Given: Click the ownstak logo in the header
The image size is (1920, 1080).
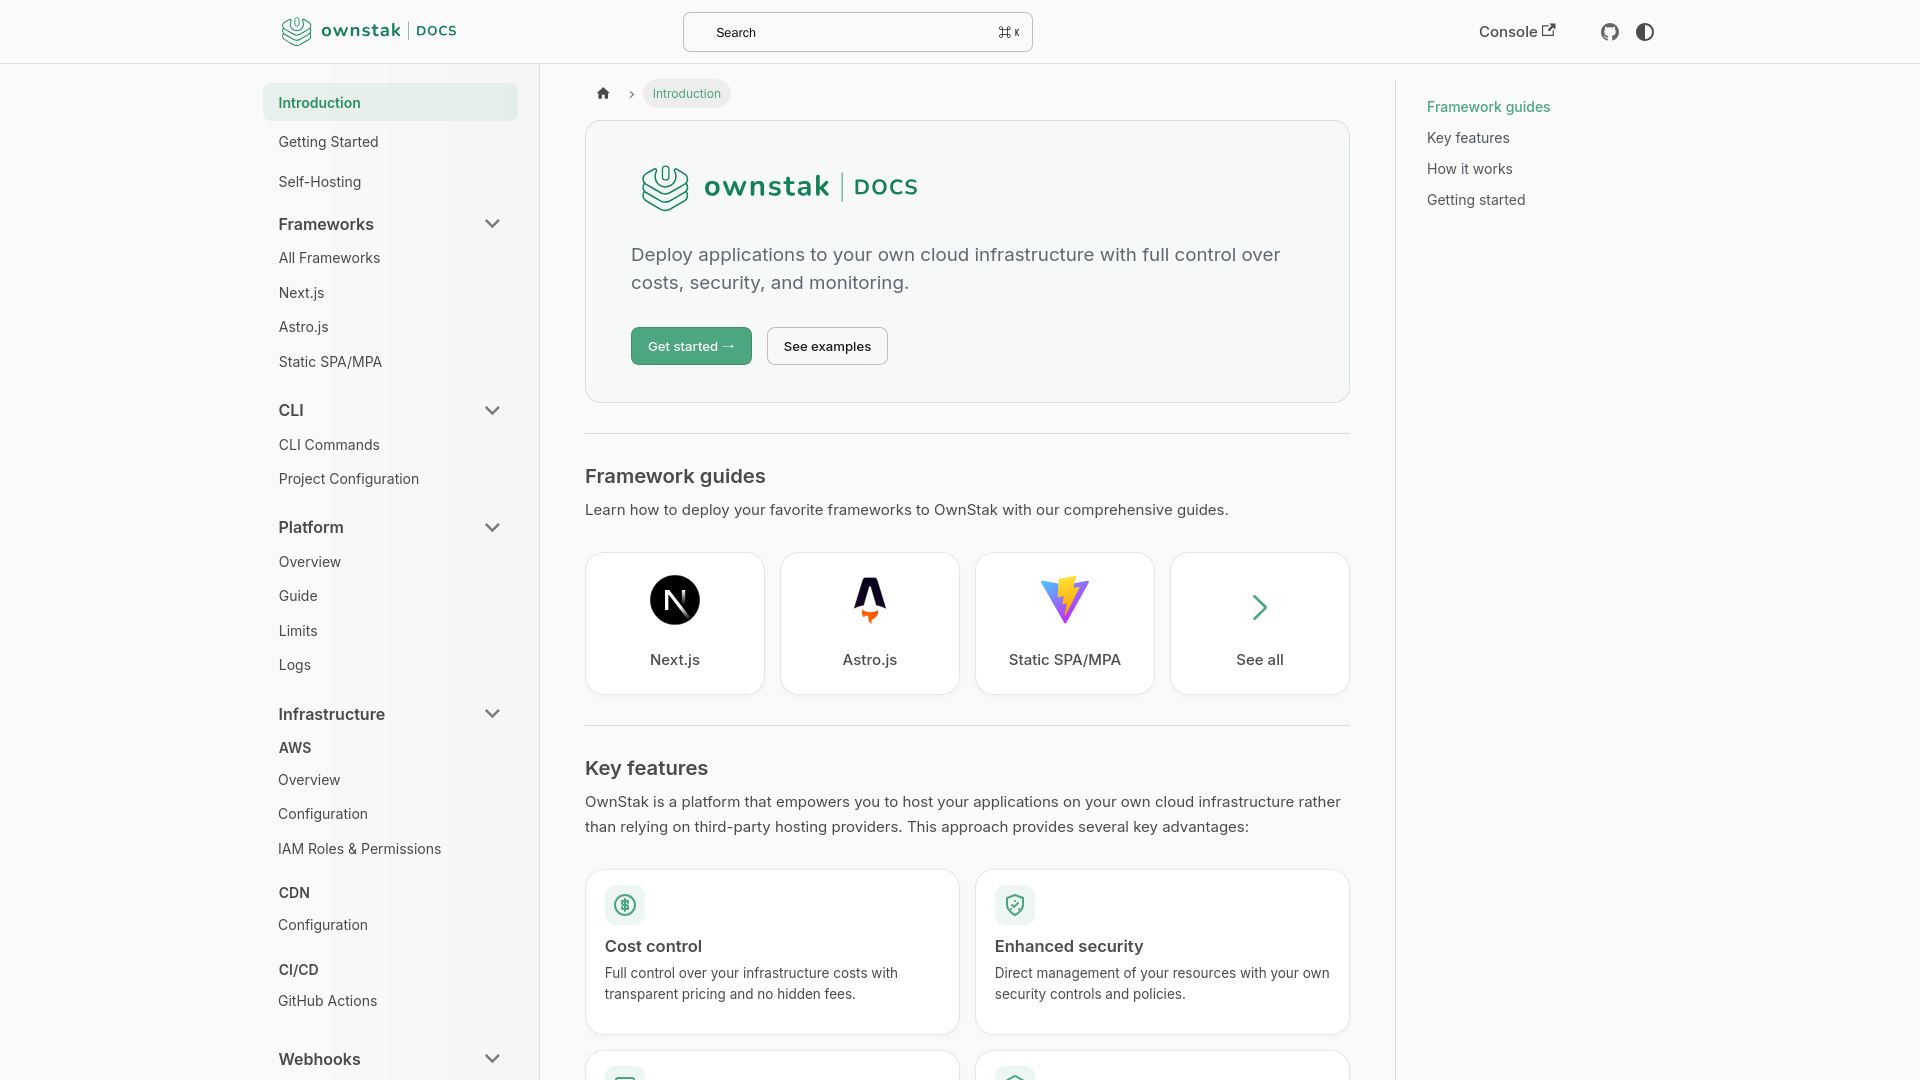Looking at the screenshot, I should coord(369,31).
